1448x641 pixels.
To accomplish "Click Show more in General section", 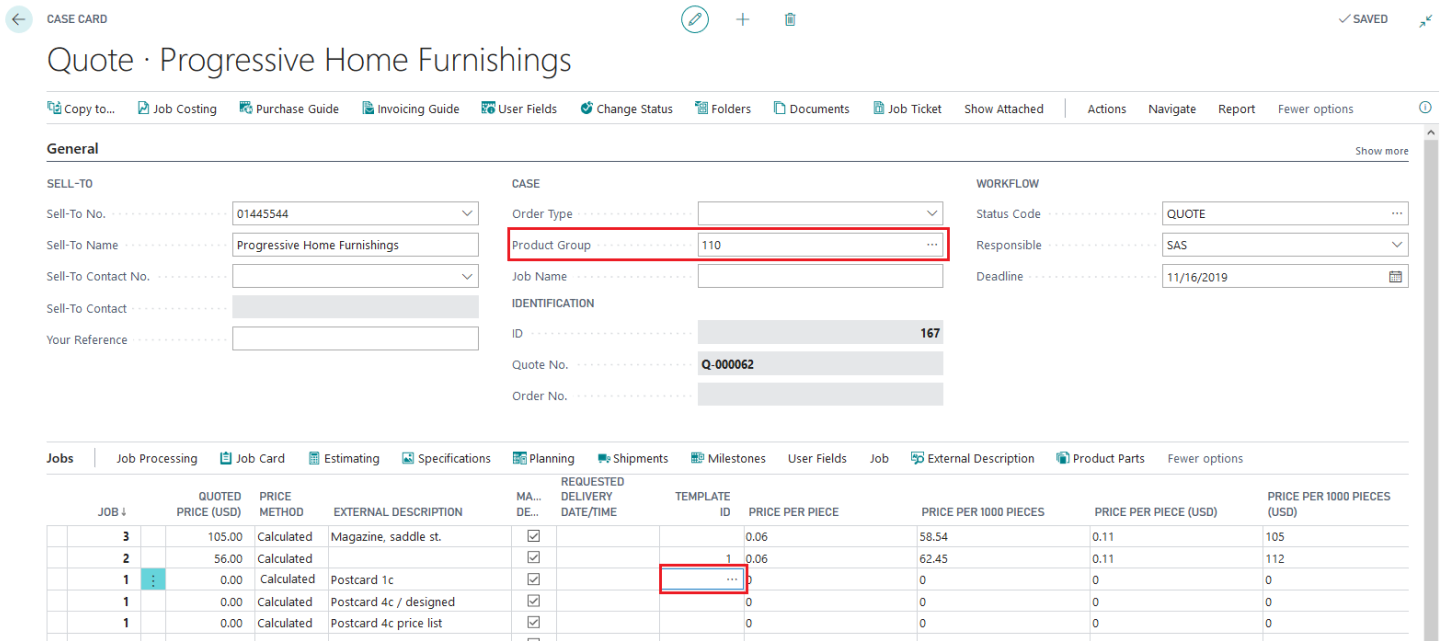I will [1381, 151].
